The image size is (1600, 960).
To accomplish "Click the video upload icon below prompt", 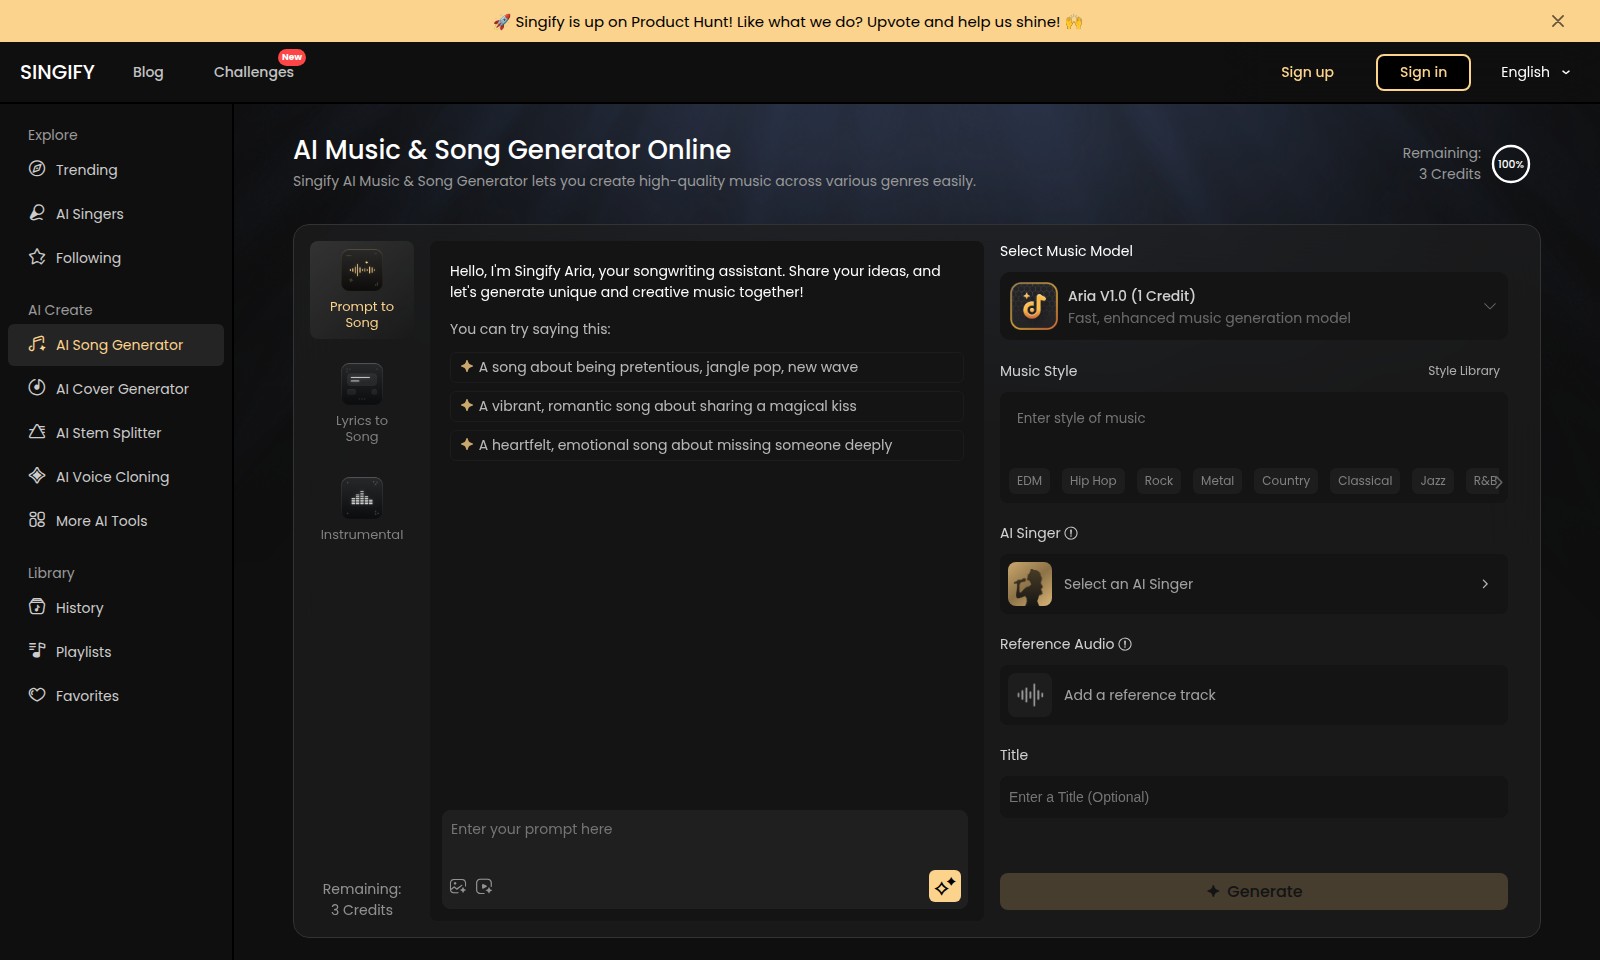I will click(484, 886).
